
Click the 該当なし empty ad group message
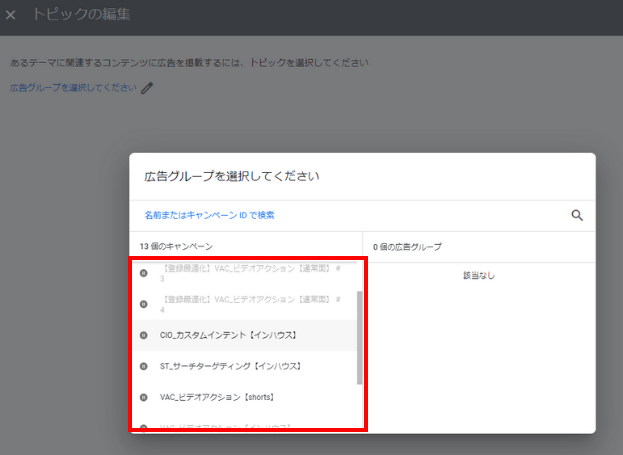click(x=479, y=275)
